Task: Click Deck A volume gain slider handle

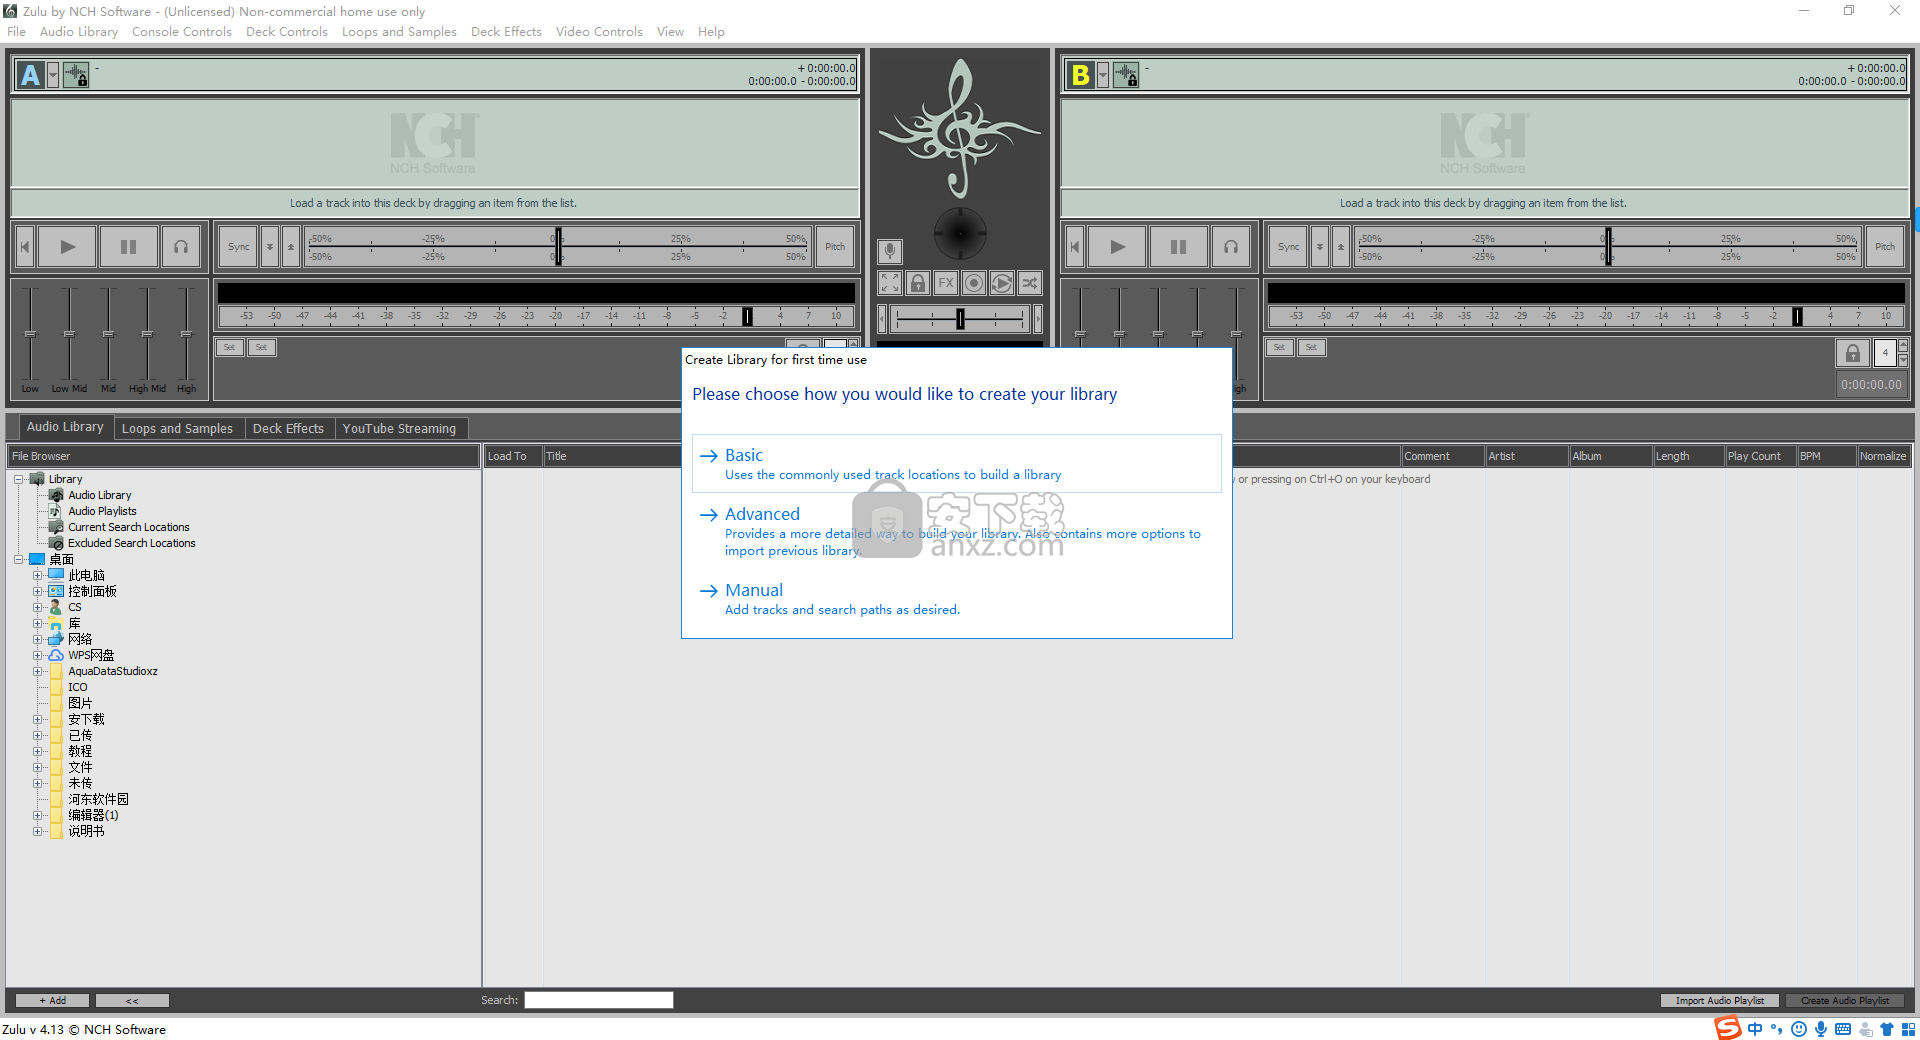Action: (747, 316)
